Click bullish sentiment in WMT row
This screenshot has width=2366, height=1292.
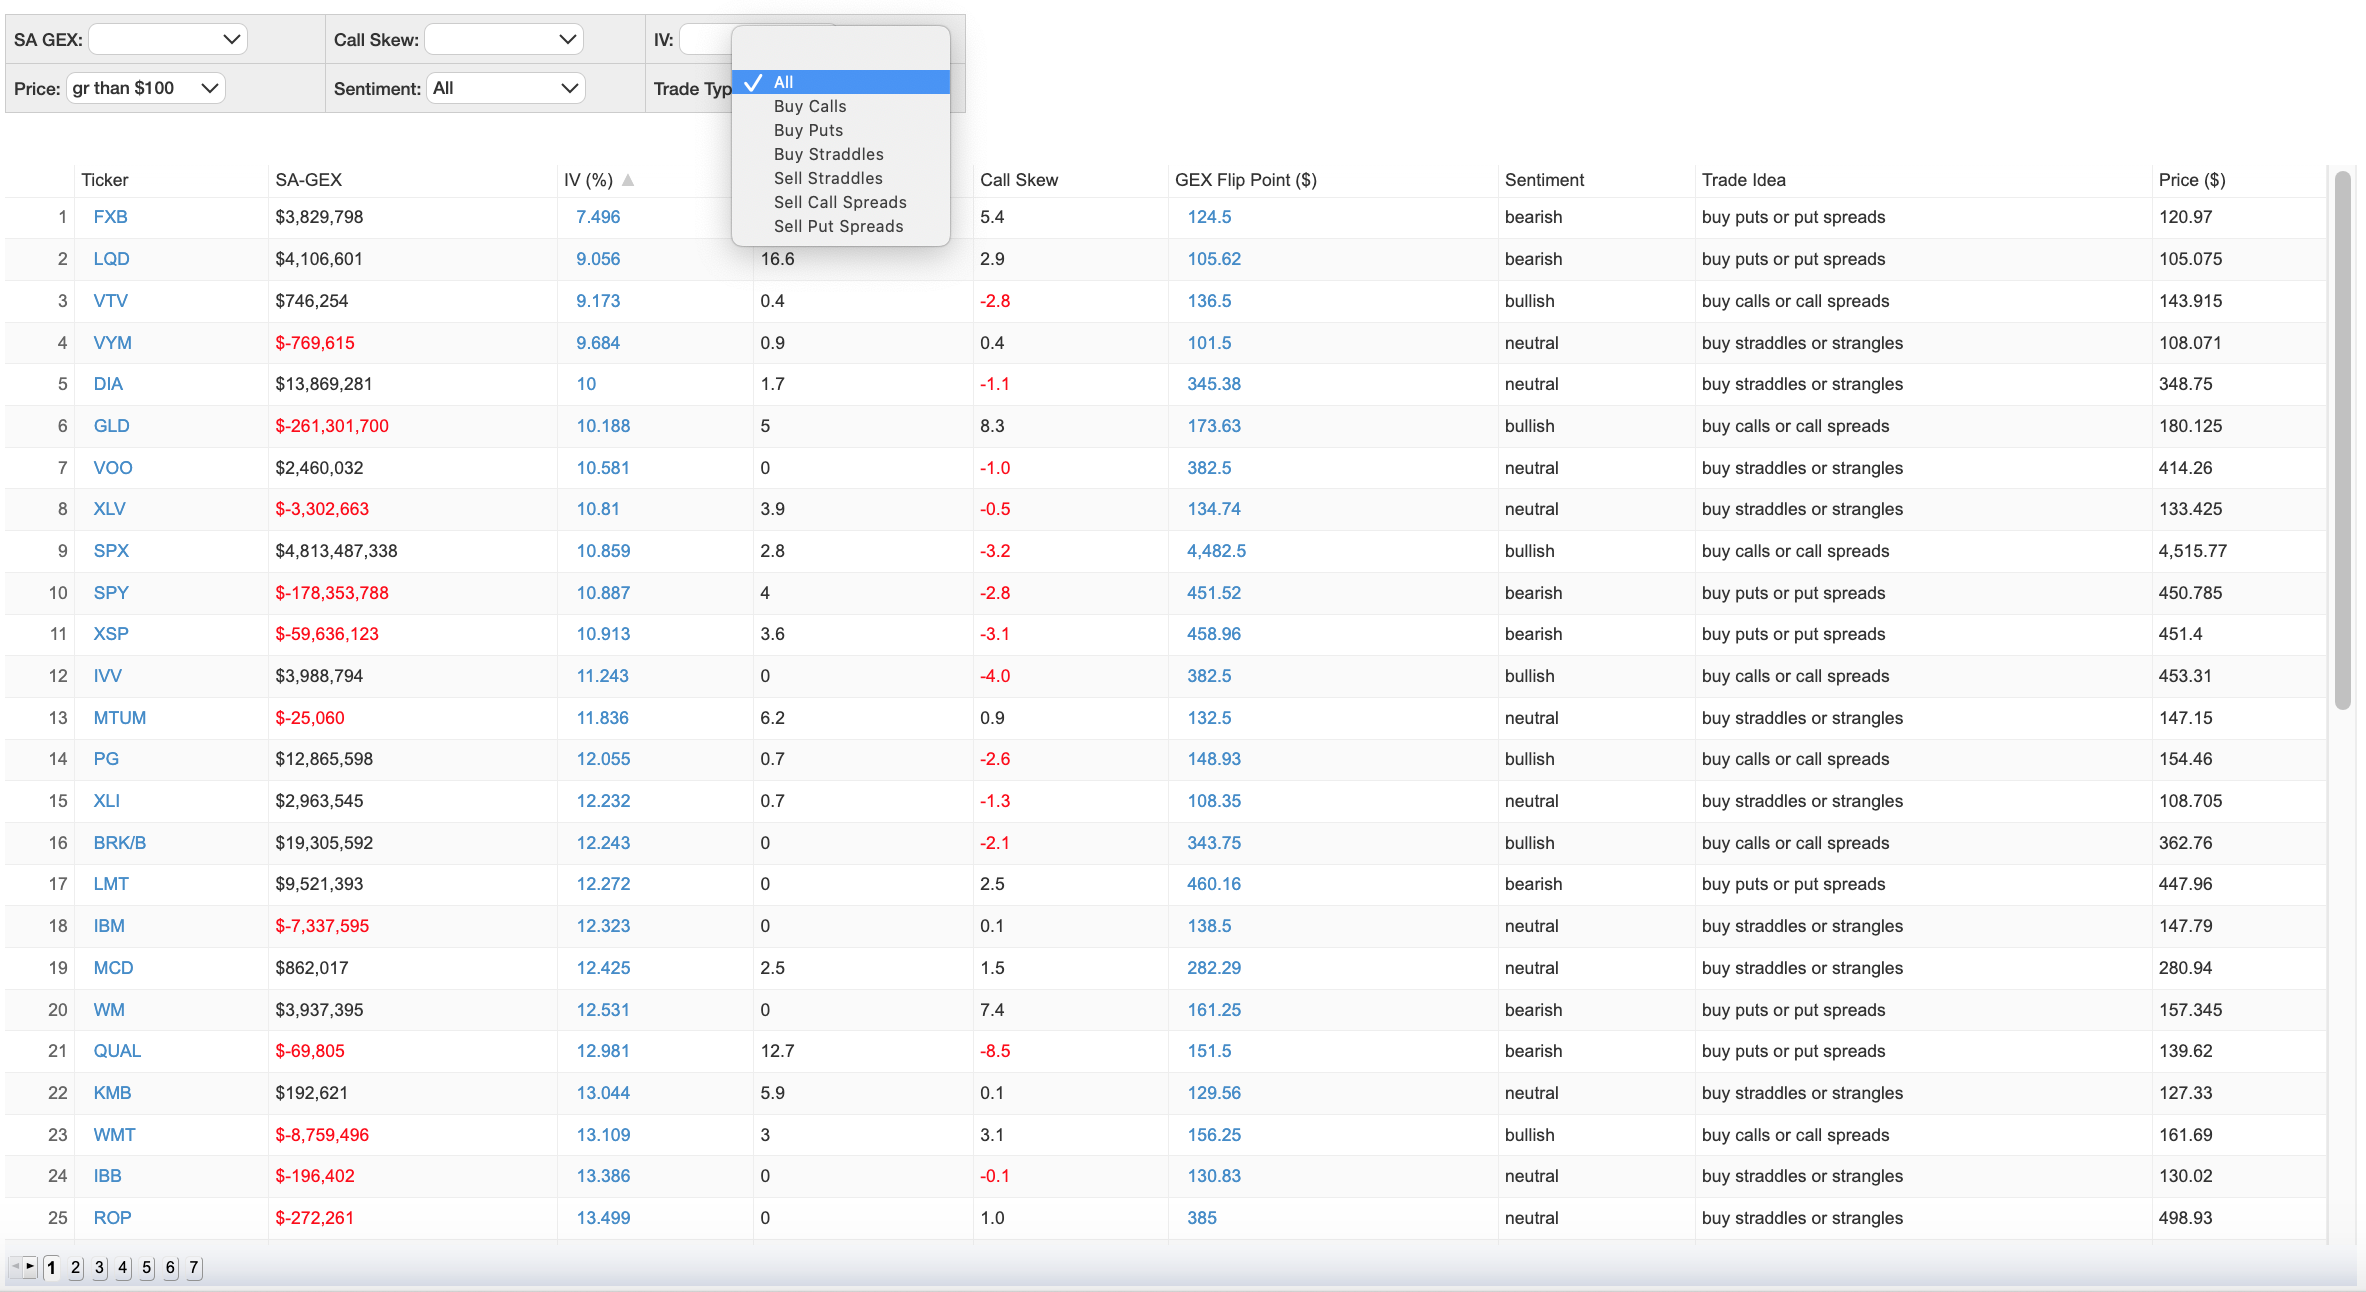[x=1530, y=1135]
